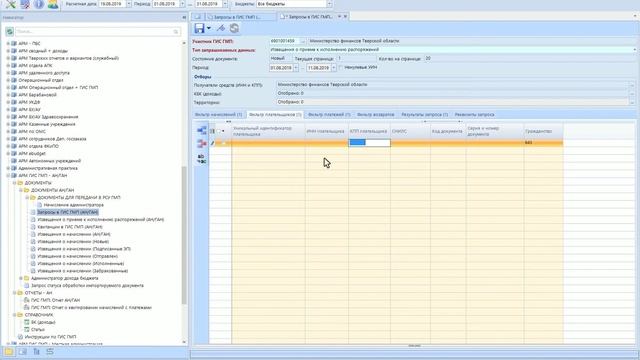Open the Бюджеты dropdown
Viewport: 640px width, 360px height.
pos(329,4)
